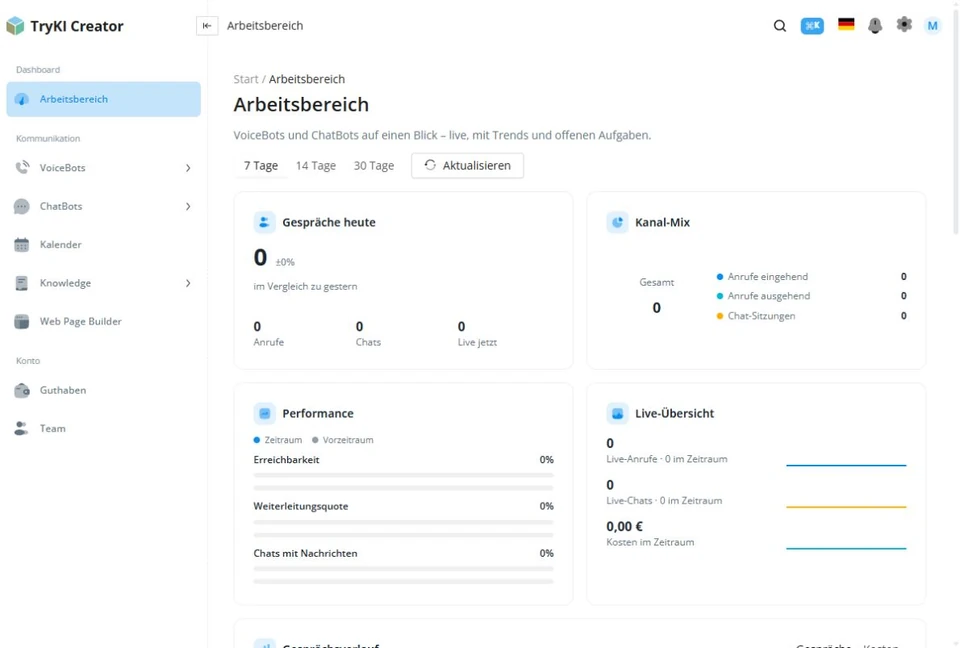Viewport: 960px width, 648px height.
Task: Click the 0,00 € cost value
Action: point(624,527)
